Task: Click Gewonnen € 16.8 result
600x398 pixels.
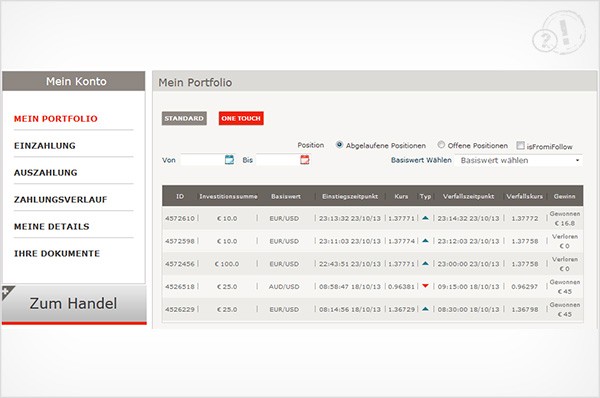Action: click(565, 218)
